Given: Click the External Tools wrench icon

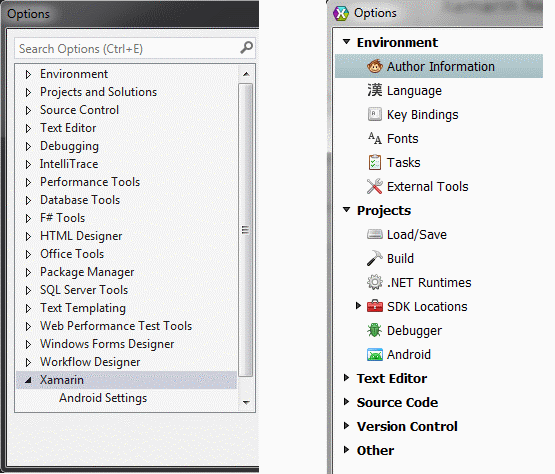Looking at the screenshot, I should [374, 187].
